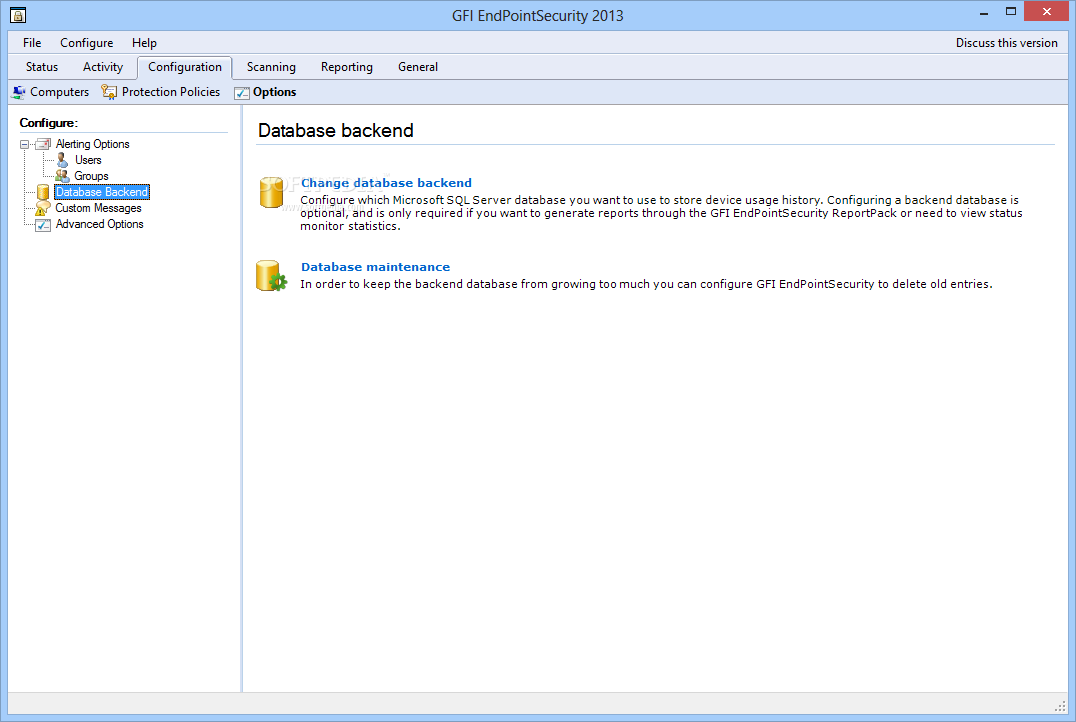Click the Custom Messages warning icon
The width and height of the screenshot is (1076, 722).
(43, 208)
